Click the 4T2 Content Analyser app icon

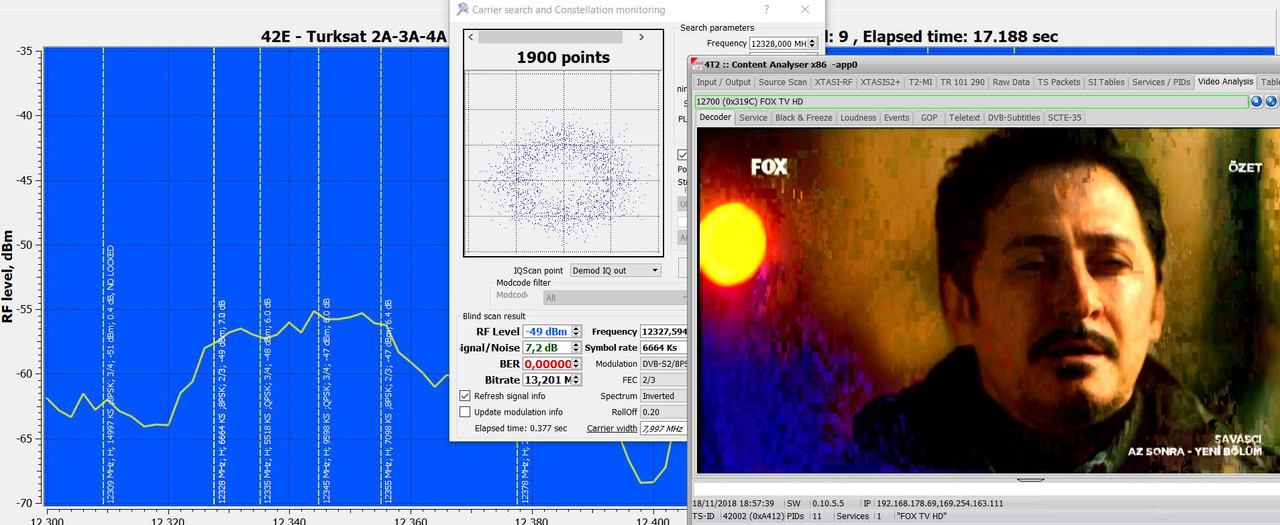[x=697, y=63]
